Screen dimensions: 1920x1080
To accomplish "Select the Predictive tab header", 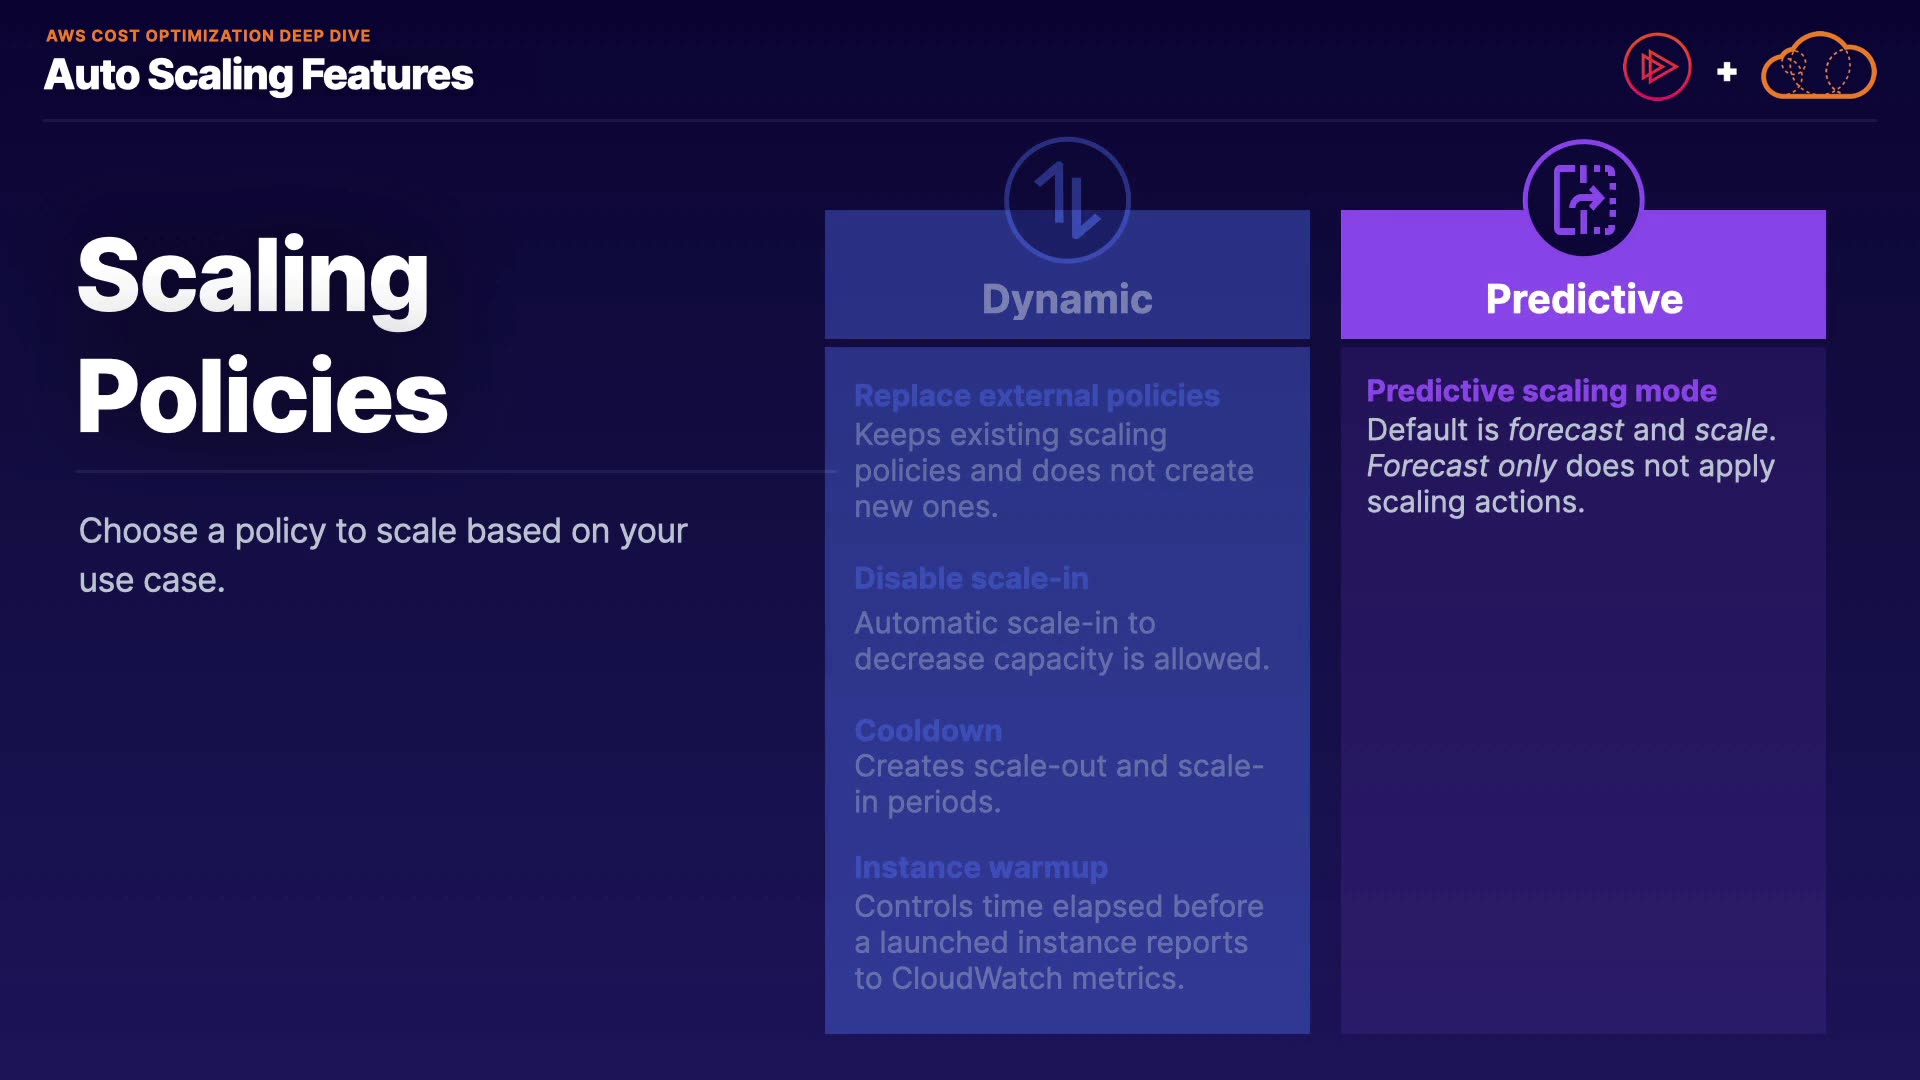I will tap(1584, 298).
